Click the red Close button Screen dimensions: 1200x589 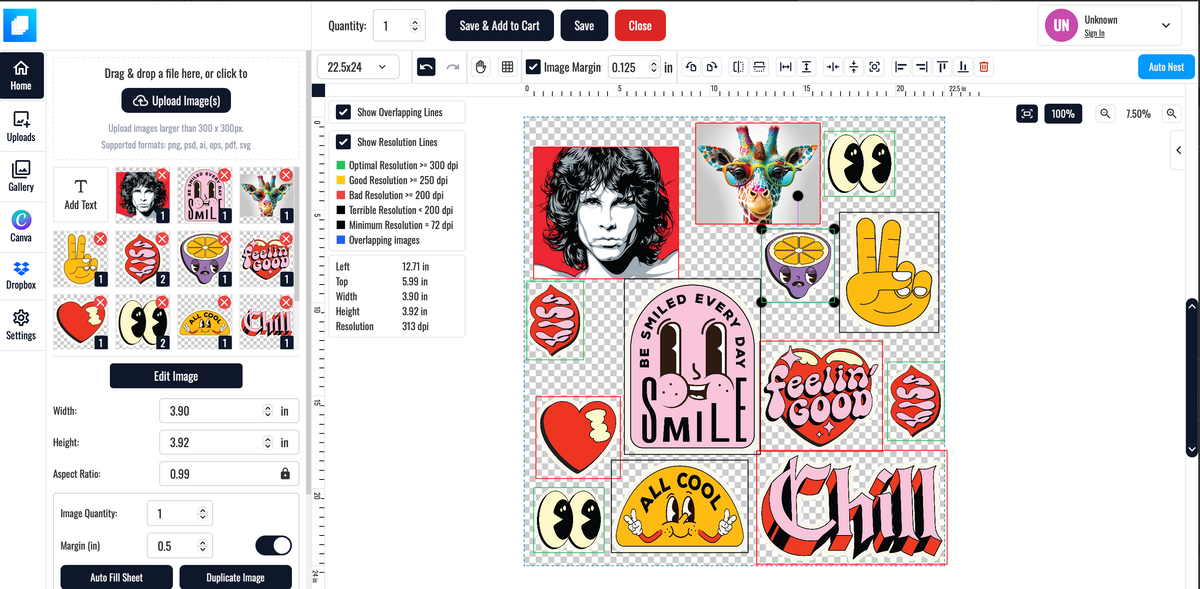click(640, 26)
